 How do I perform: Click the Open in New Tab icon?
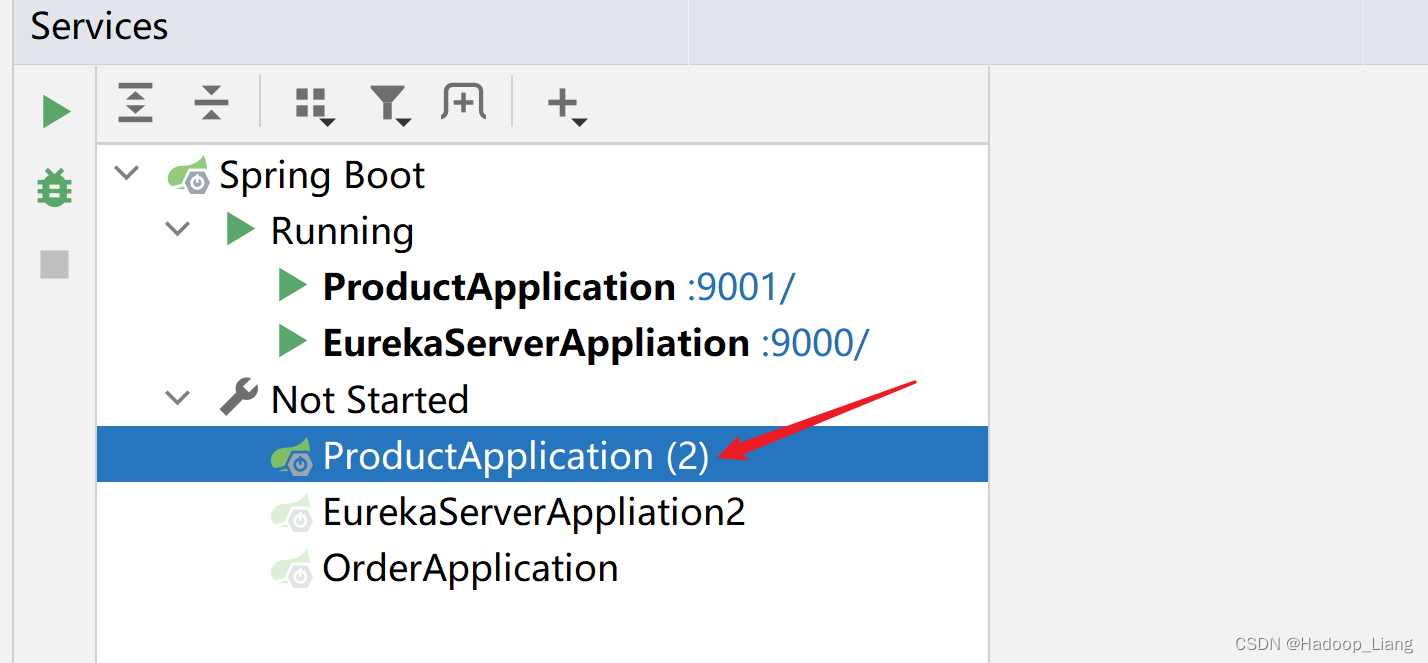pyautogui.click(x=463, y=102)
